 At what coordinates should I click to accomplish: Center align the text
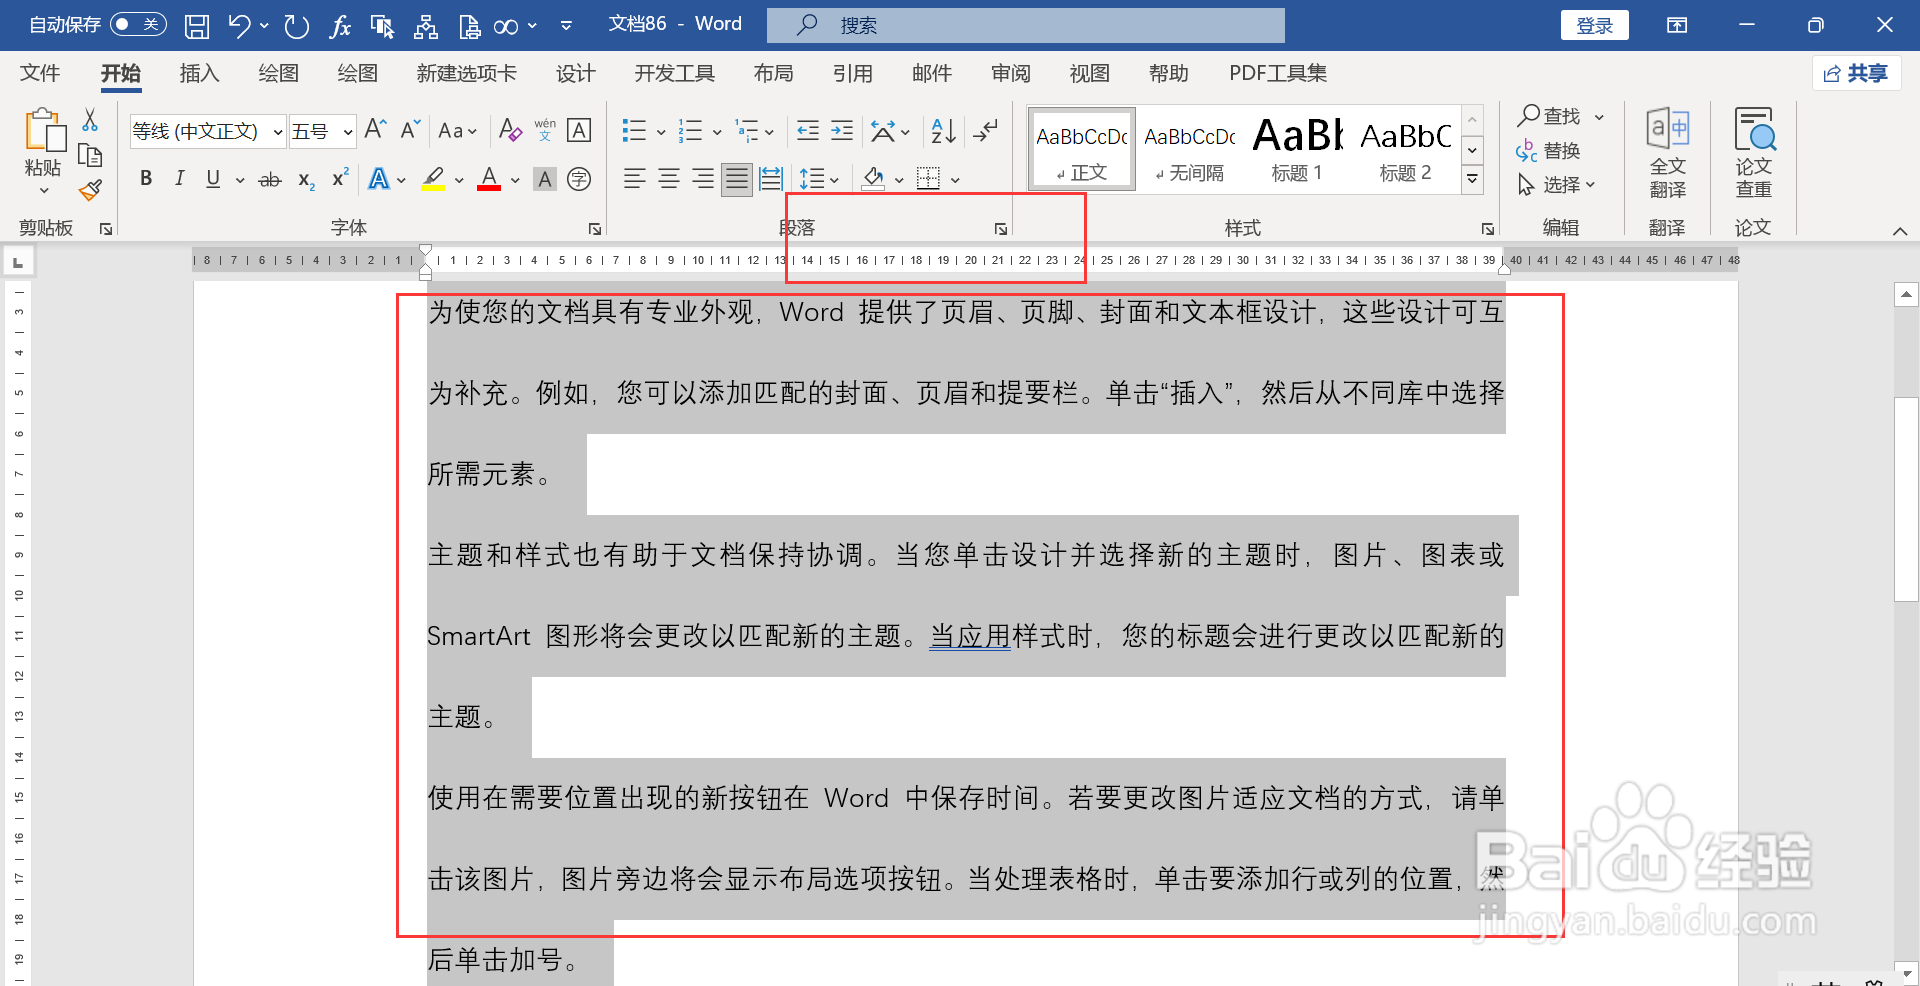[x=669, y=179]
